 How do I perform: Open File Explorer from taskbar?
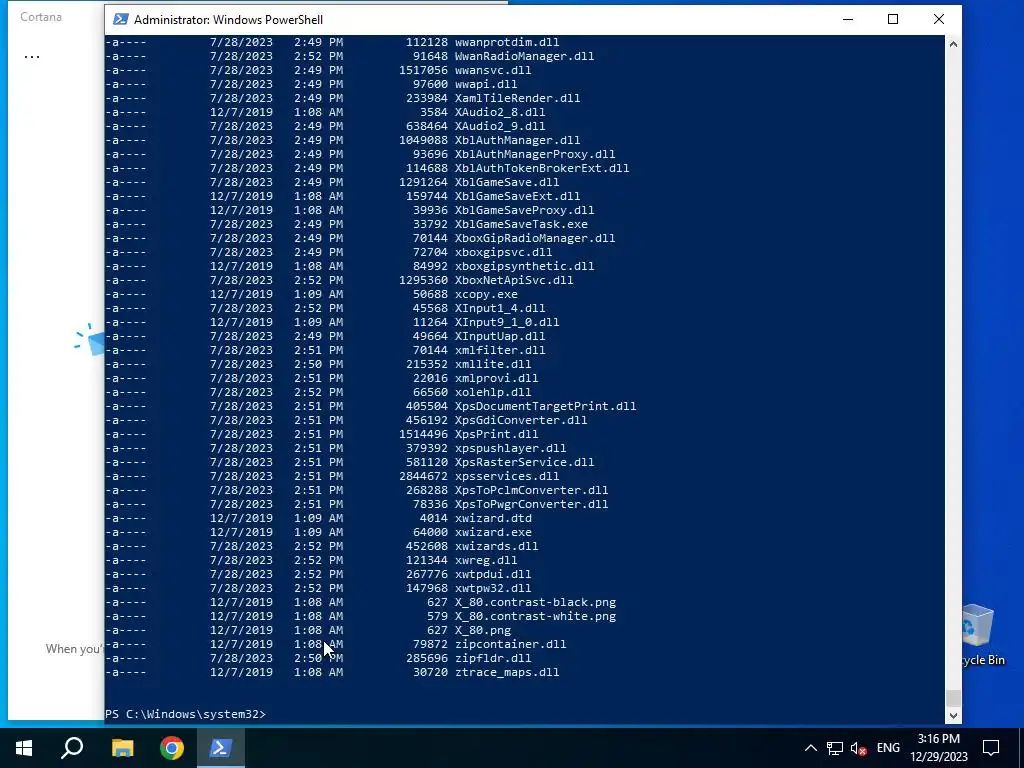[122, 748]
